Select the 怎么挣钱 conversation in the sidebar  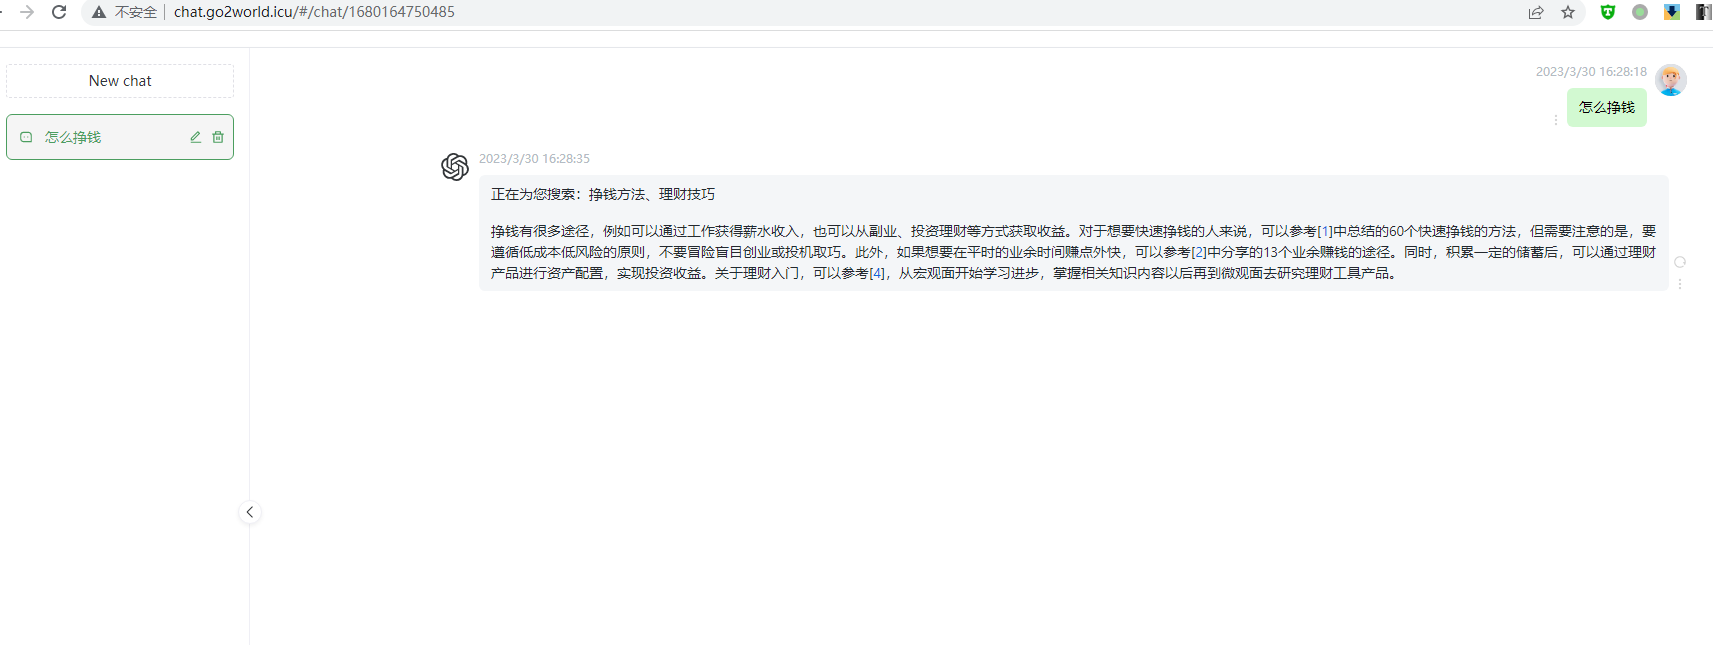tap(100, 137)
